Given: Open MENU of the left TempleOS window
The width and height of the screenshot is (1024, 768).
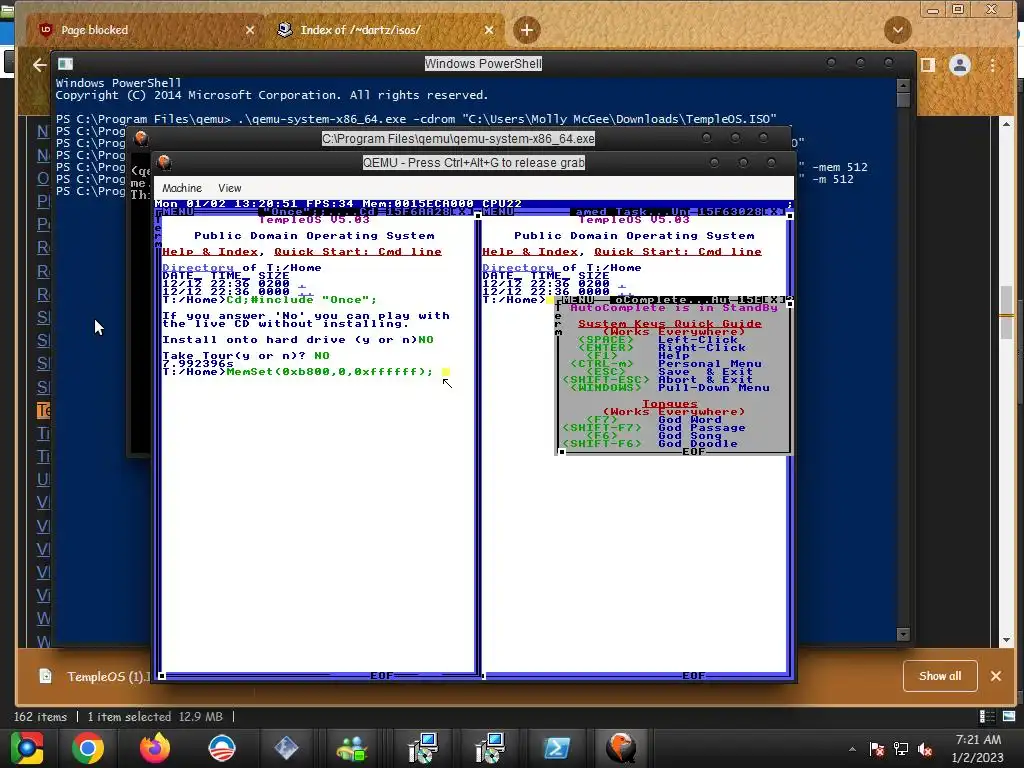Looking at the screenshot, I should tap(177, 212).
